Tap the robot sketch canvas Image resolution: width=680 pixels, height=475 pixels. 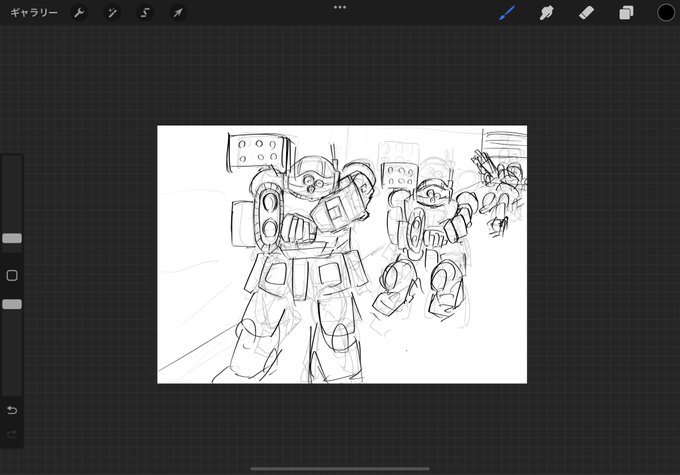[342, 254]
